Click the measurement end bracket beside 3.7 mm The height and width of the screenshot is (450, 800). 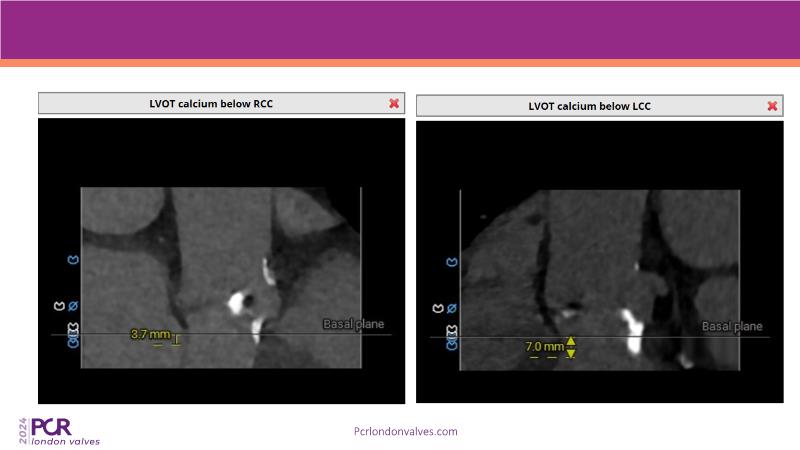[177, 339]
